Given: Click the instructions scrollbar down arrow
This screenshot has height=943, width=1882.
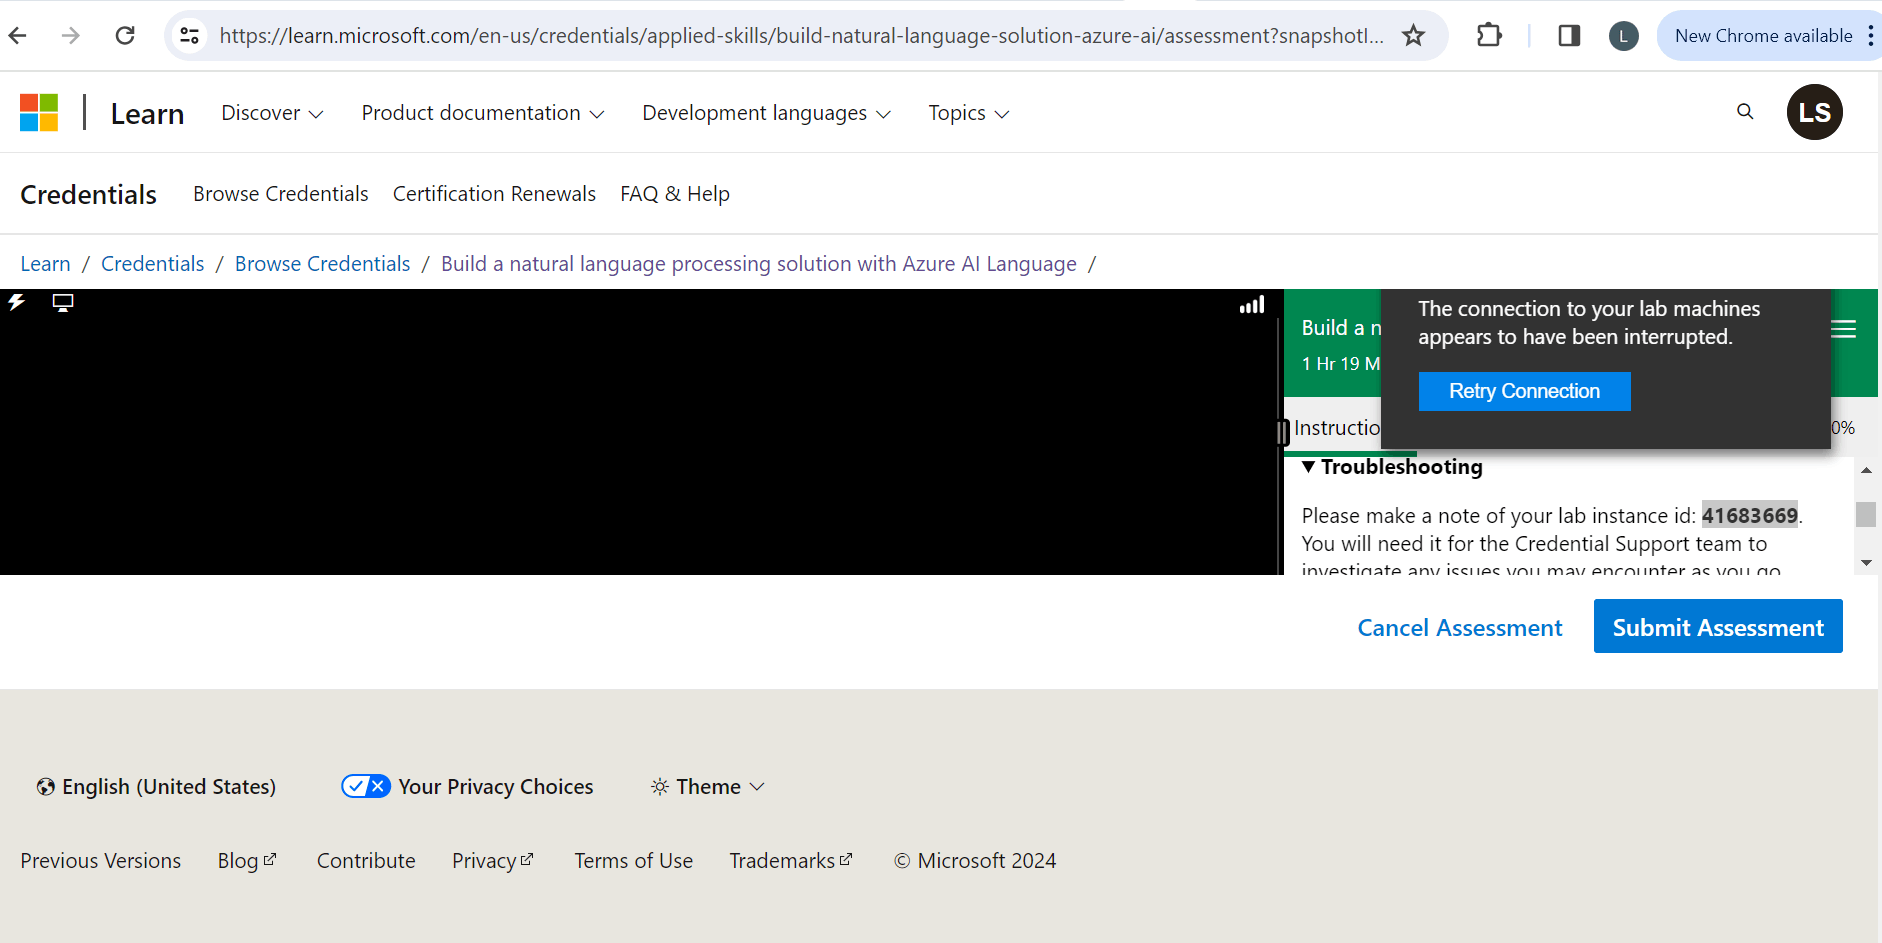Looking at the screenshot, I should [1866, 563].
